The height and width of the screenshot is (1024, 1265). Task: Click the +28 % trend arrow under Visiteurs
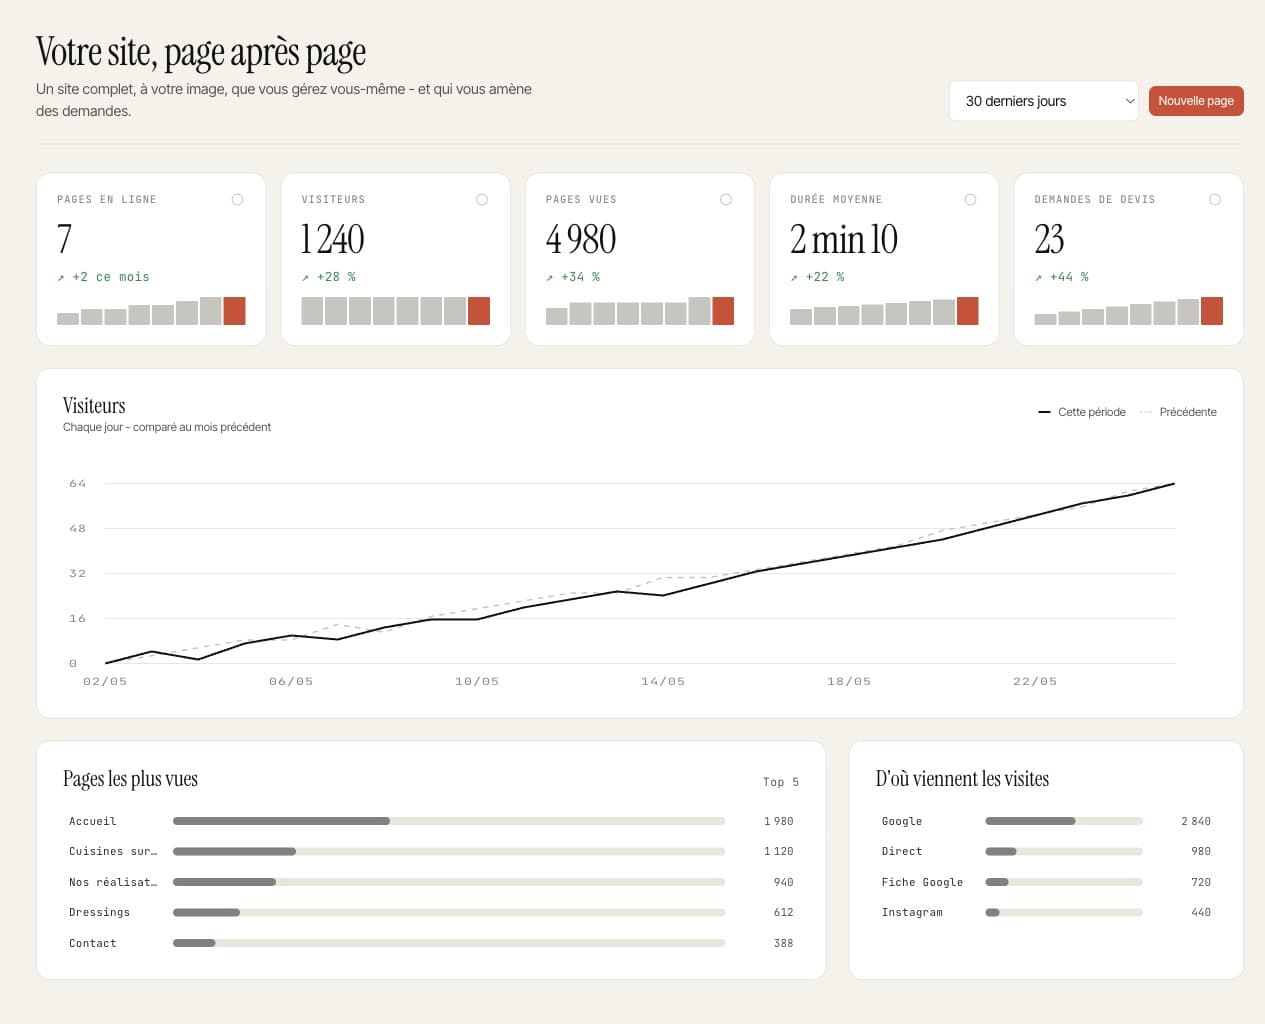[305, 278]
